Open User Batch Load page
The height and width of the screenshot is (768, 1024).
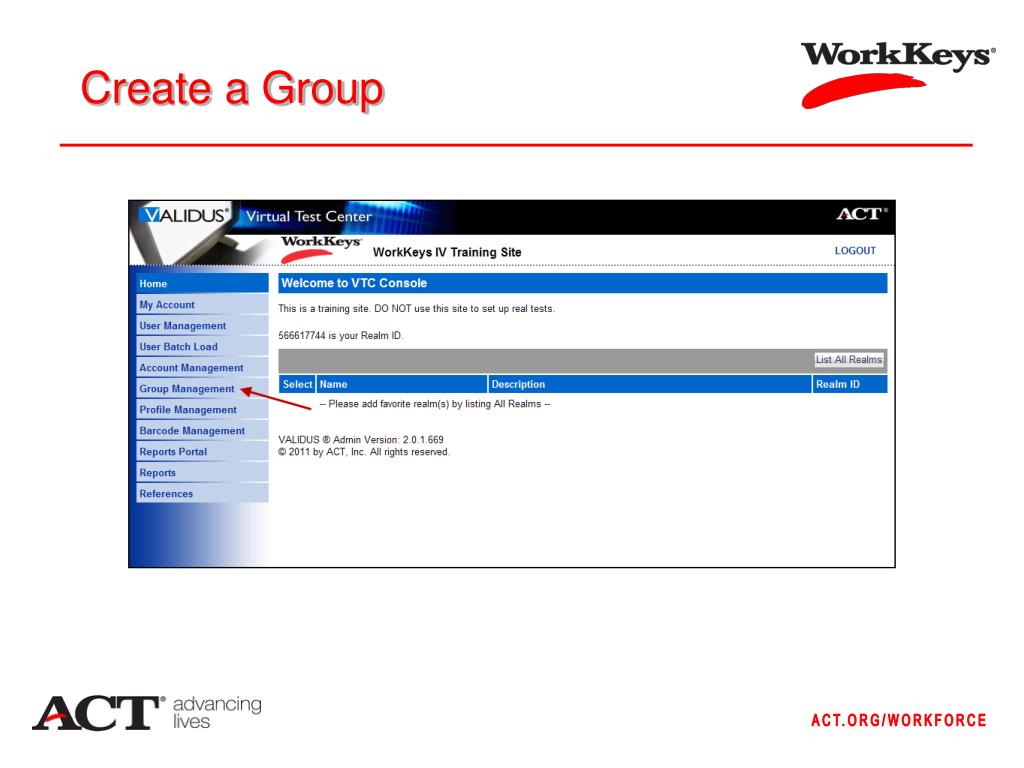click(x=202, y=346)
